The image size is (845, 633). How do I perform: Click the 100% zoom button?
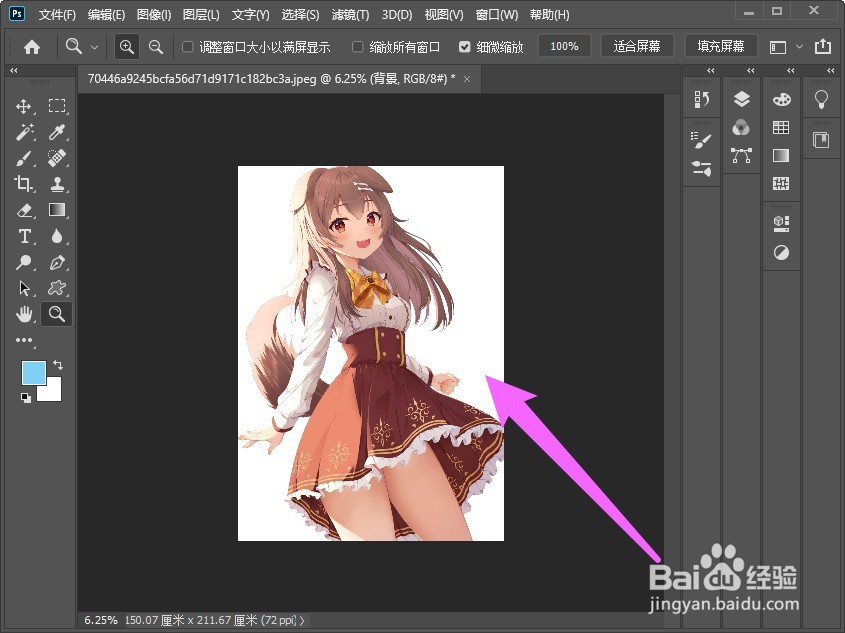[x=564, y=46]
